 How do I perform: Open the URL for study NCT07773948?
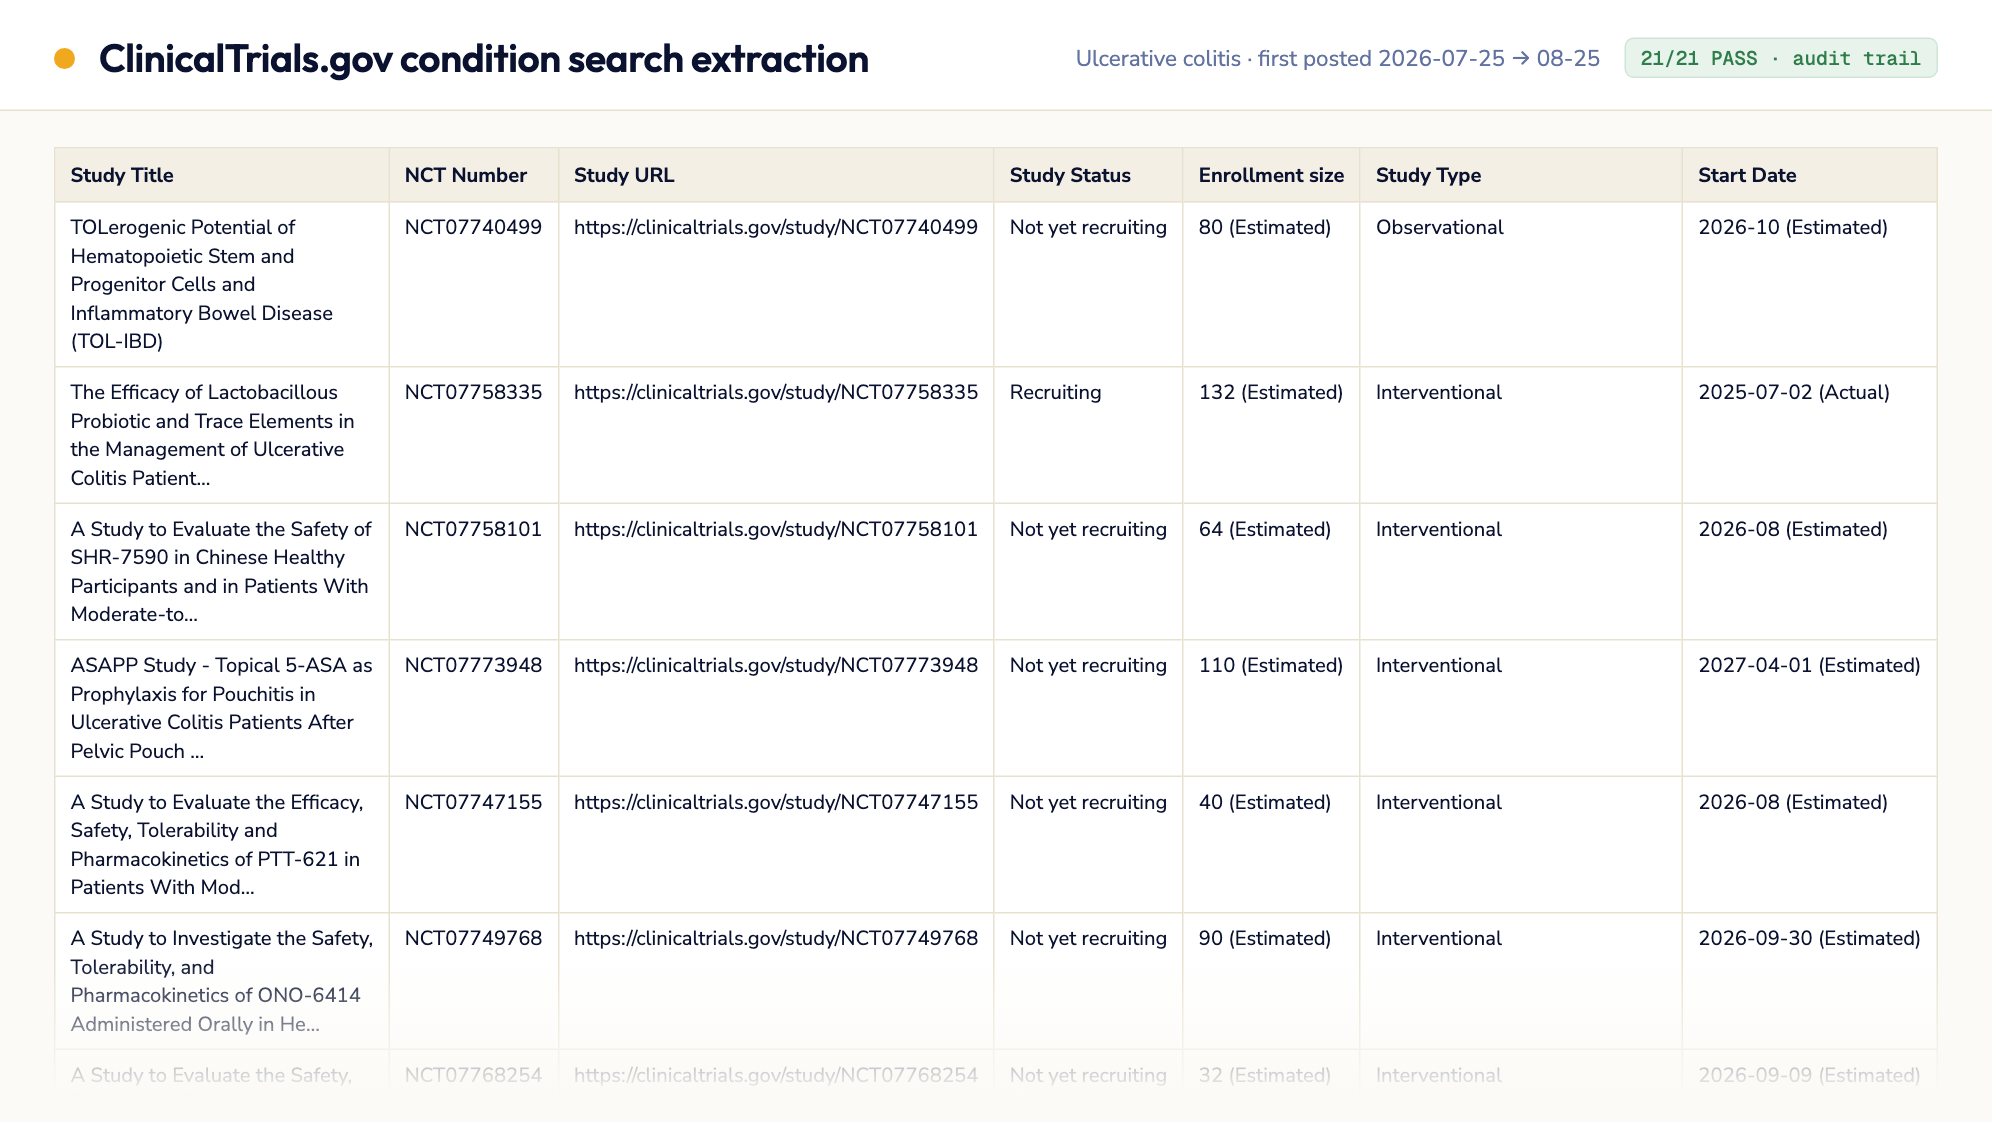(x=776, y=665)
